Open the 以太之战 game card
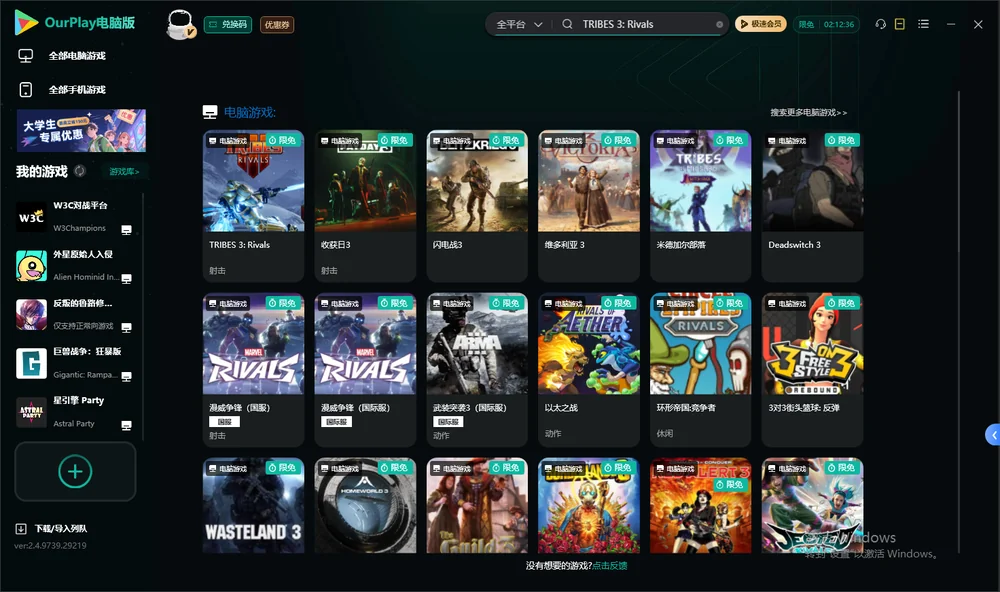The height and width of the screenshot is (592, 1000). pos(589,369)
